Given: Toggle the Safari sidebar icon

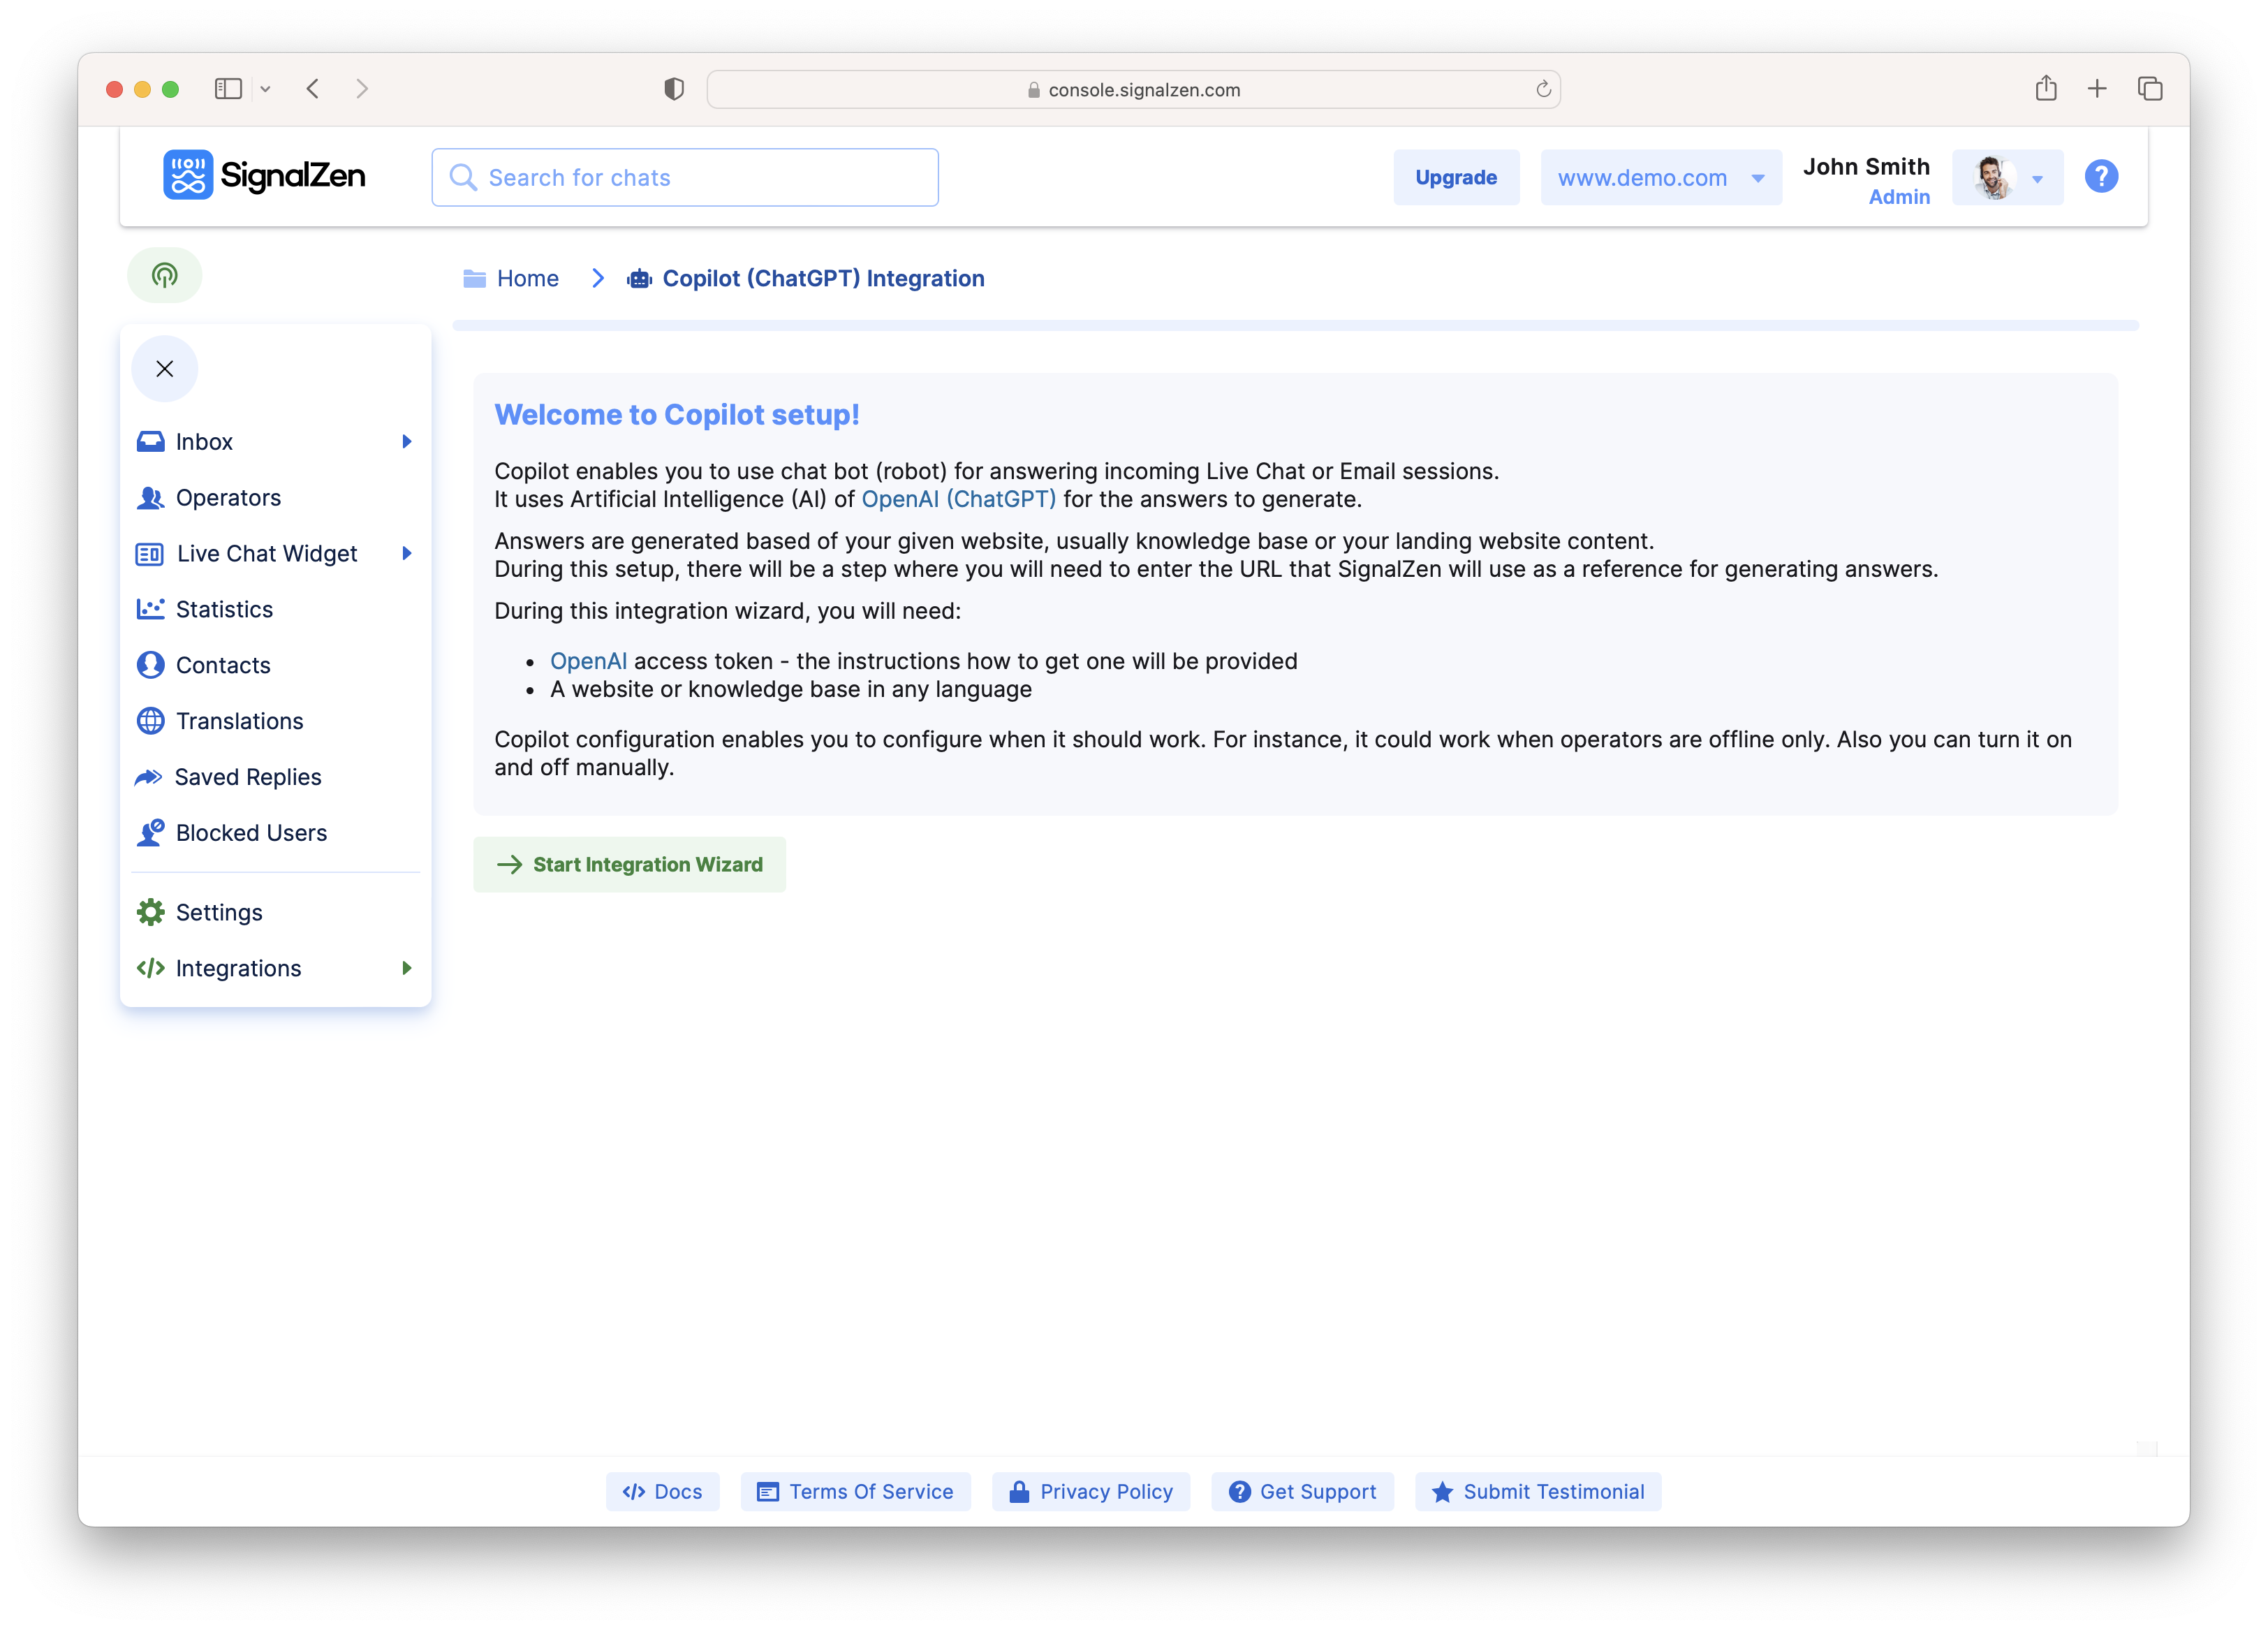Looking at the screenshot, I should click(x=228, y=89).
